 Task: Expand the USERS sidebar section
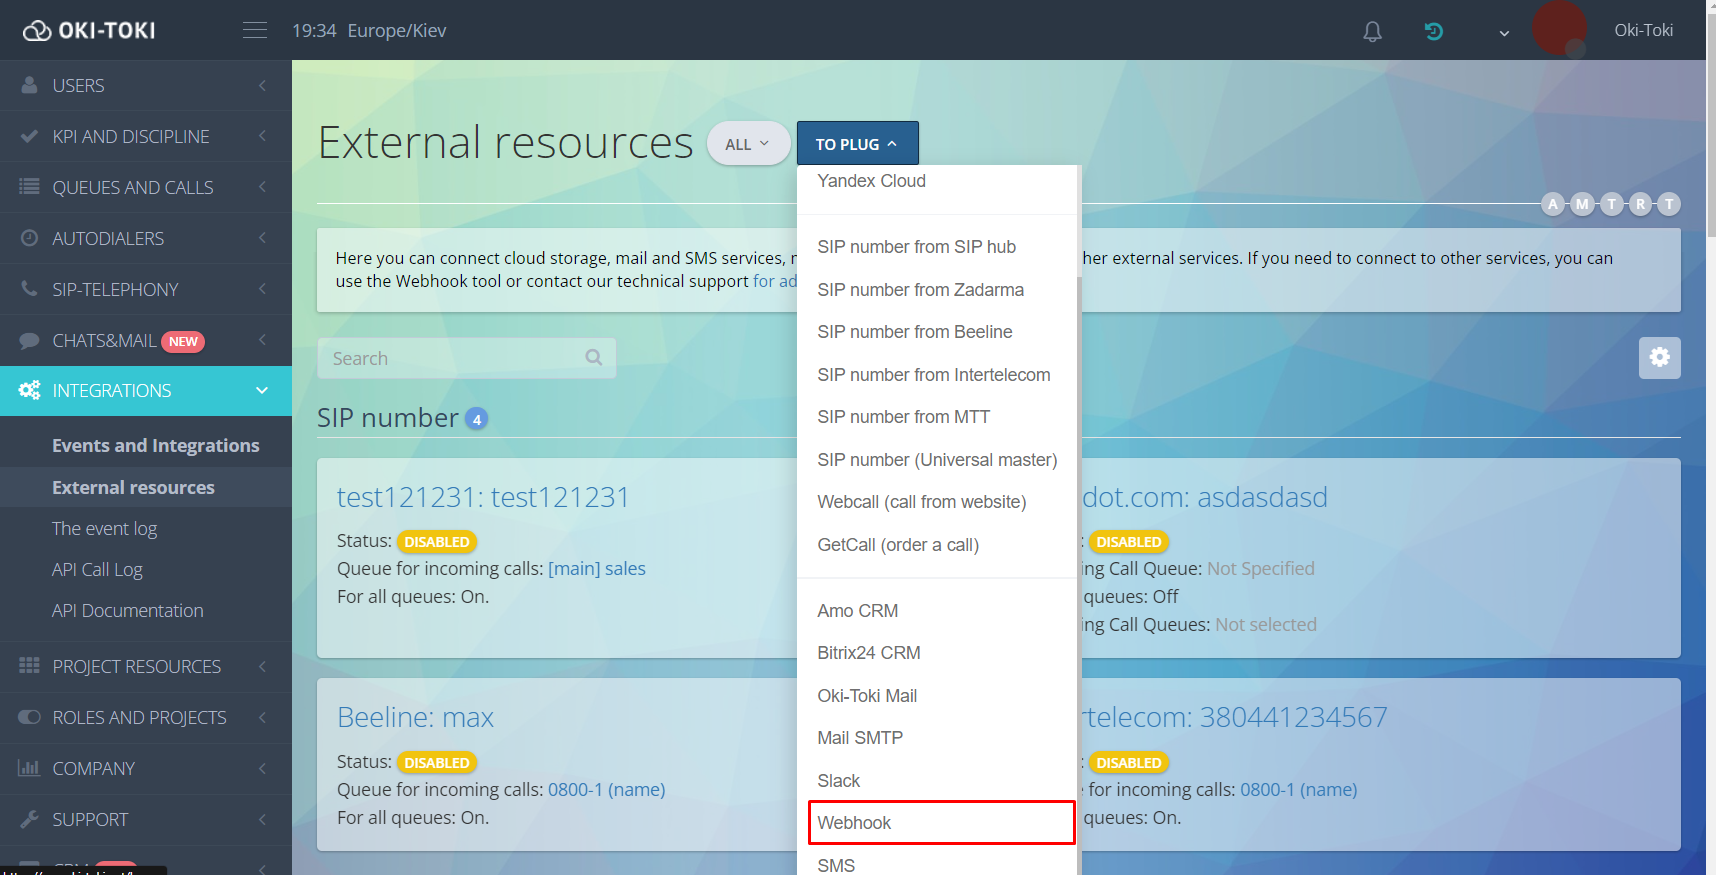tap(145, 86)
